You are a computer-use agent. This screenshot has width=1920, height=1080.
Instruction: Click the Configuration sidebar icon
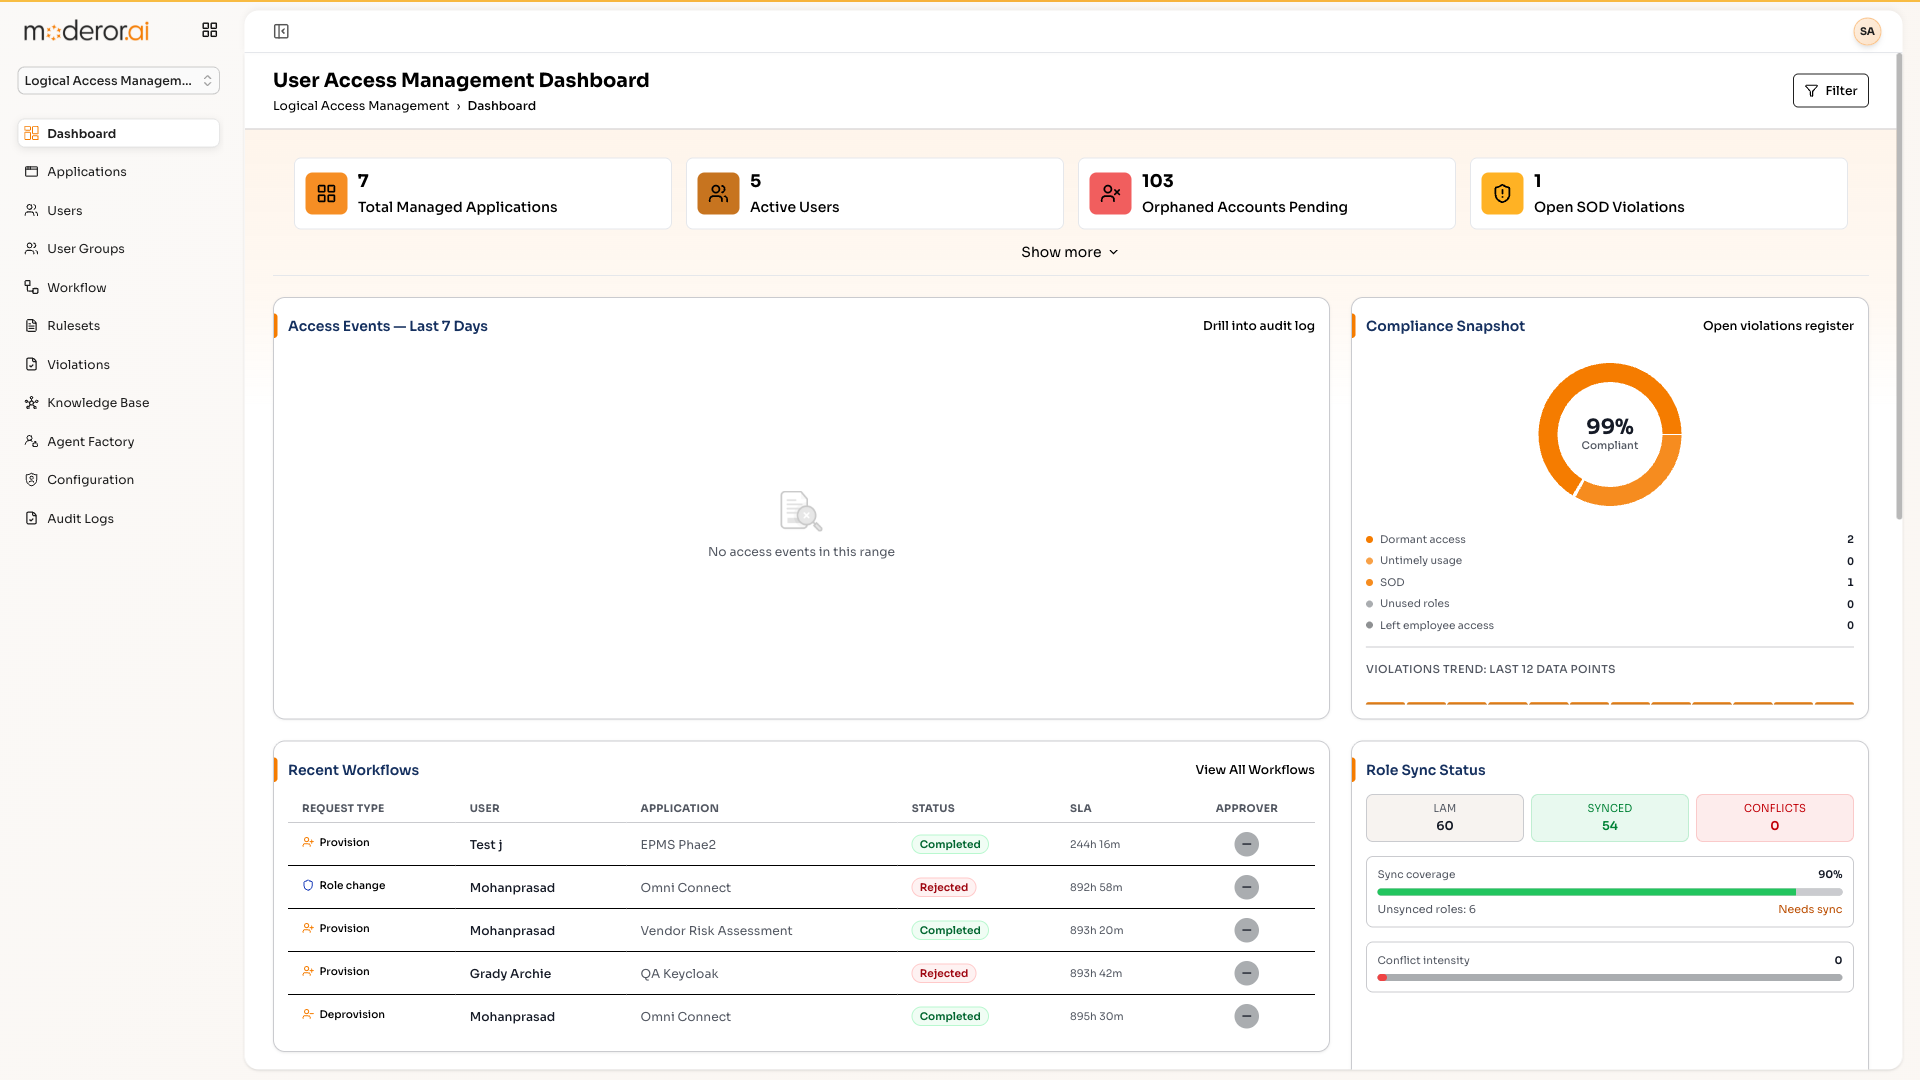pos(32,480)
